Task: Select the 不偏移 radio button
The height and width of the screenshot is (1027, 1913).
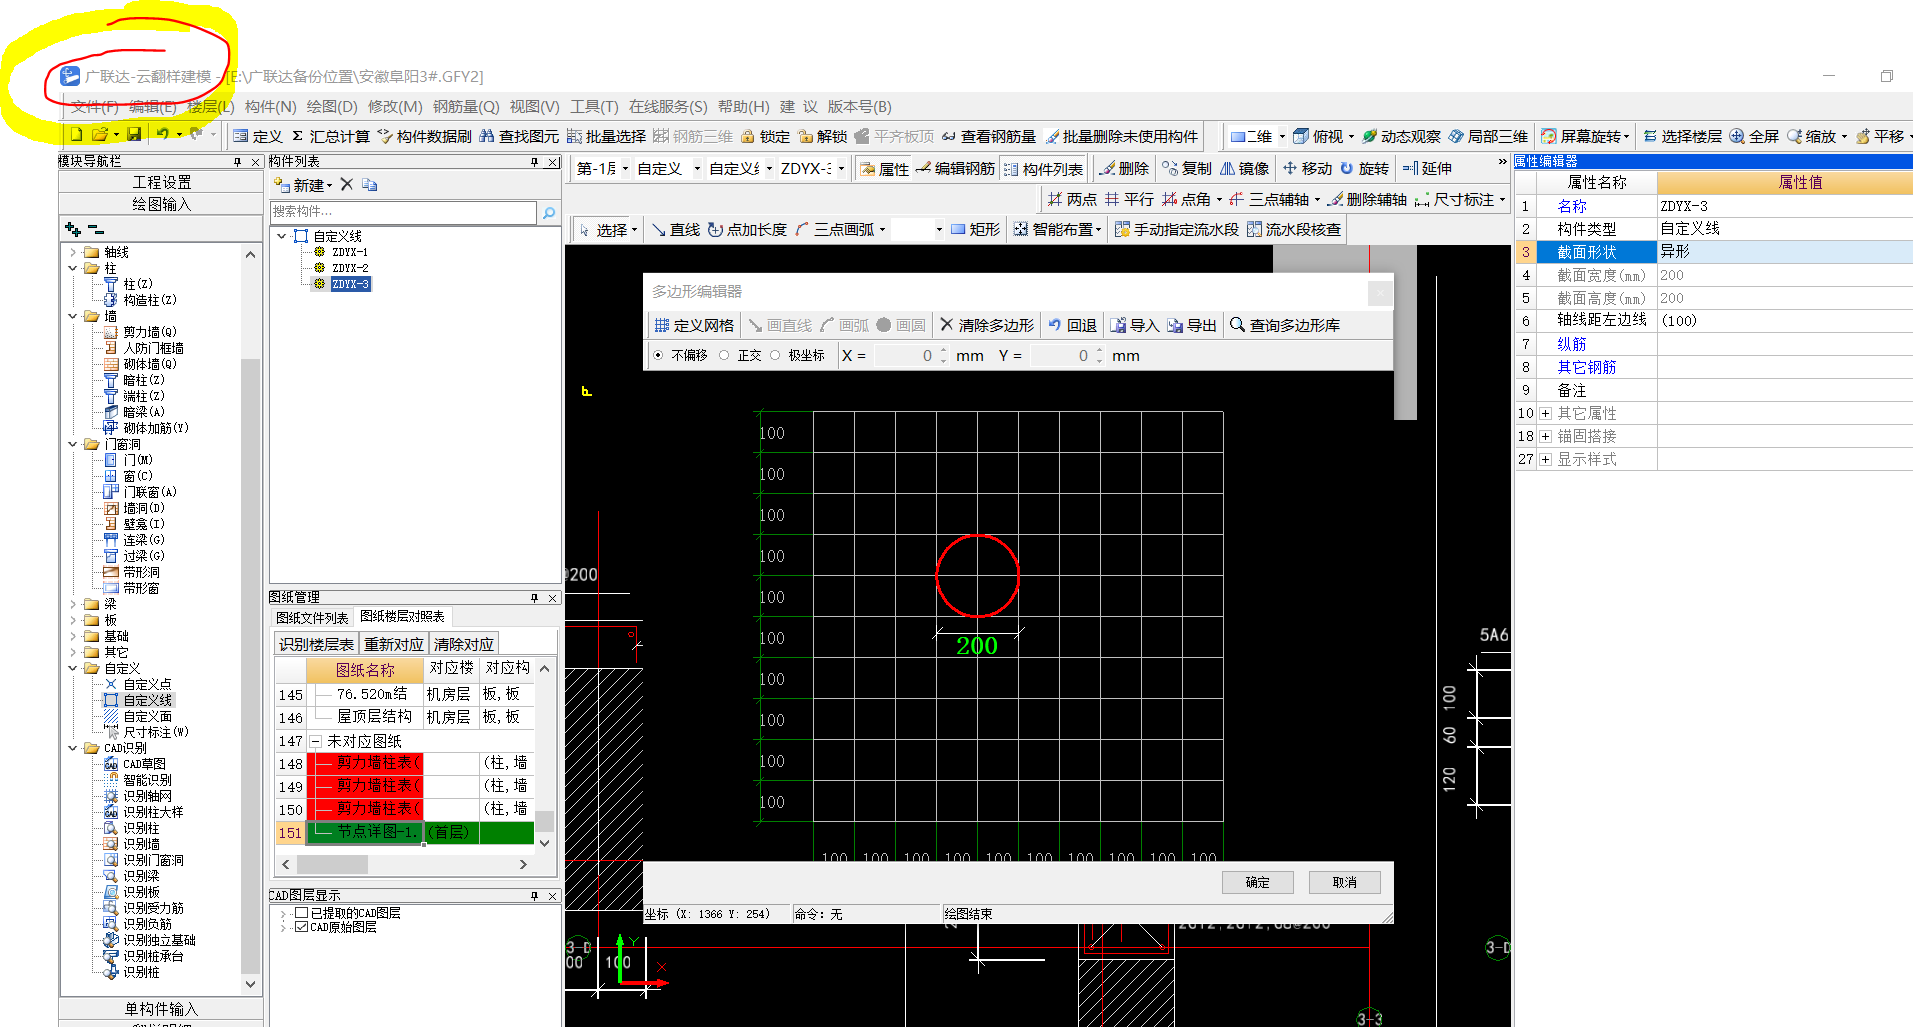Action: point(658,355)
